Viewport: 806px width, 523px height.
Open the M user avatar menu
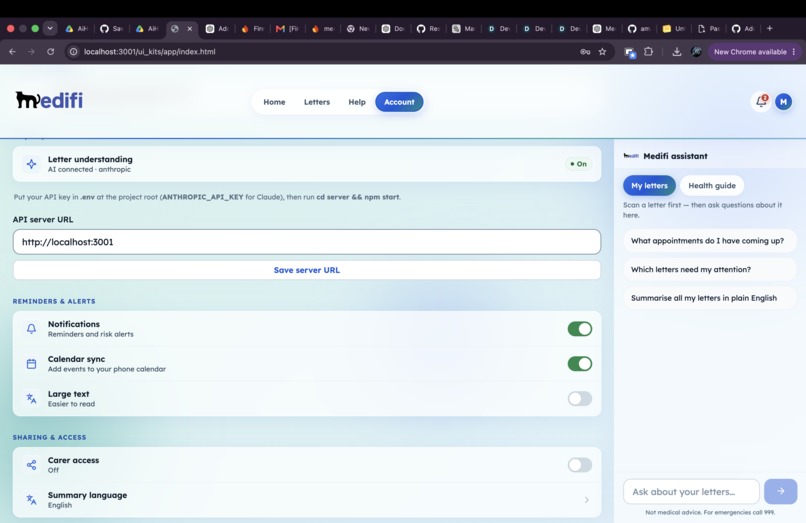[783, 102]
